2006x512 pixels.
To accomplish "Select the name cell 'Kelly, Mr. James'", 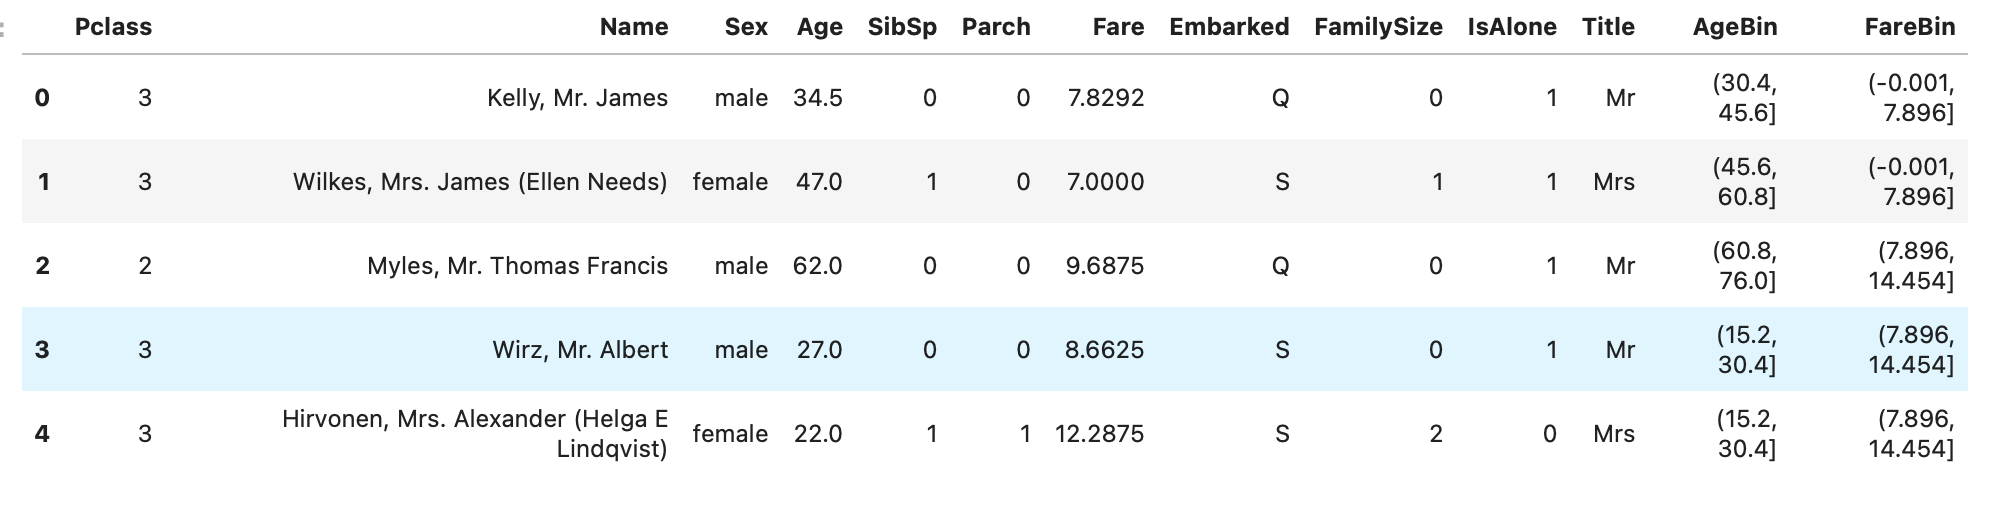I will coord(577,98).
